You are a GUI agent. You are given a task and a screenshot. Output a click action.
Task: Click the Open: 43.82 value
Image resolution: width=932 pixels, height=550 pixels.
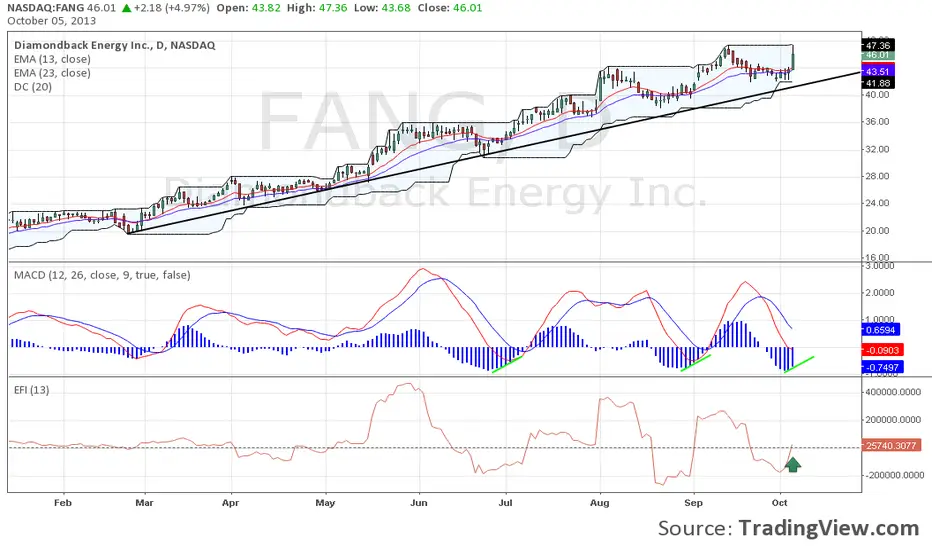point(248,8)
